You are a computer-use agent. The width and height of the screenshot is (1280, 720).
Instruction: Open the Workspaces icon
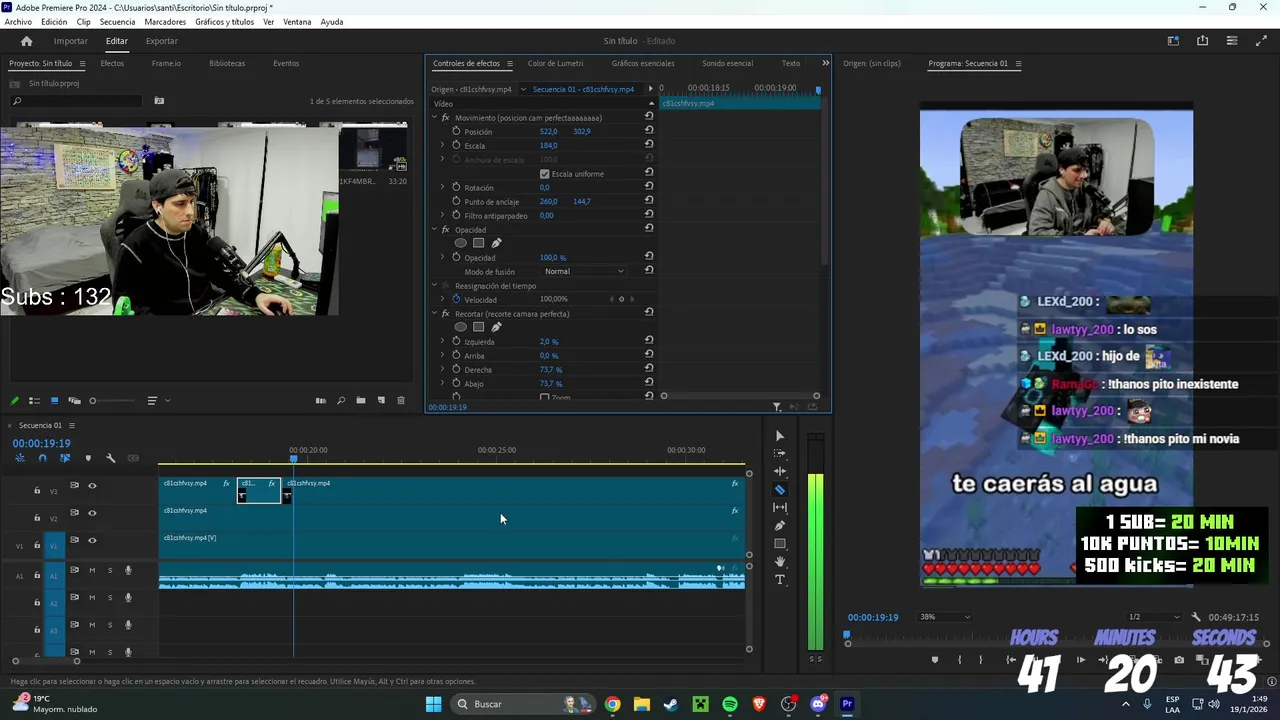[x=1173, y=41]
